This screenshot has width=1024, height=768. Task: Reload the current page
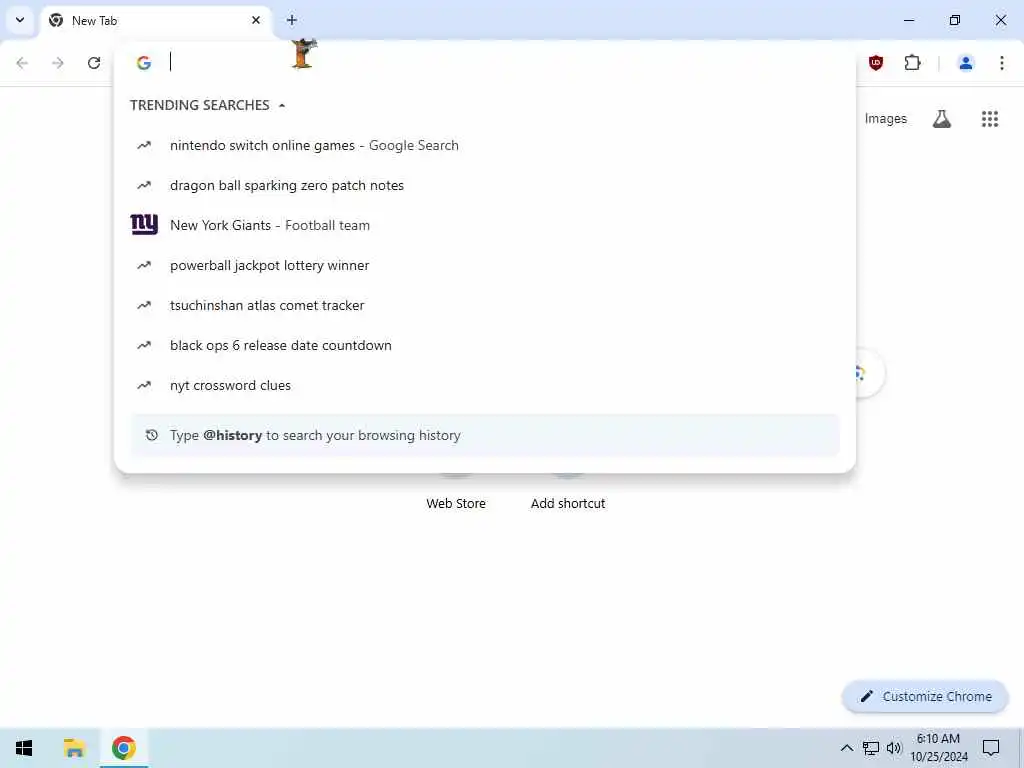click(x=94, y=63)
